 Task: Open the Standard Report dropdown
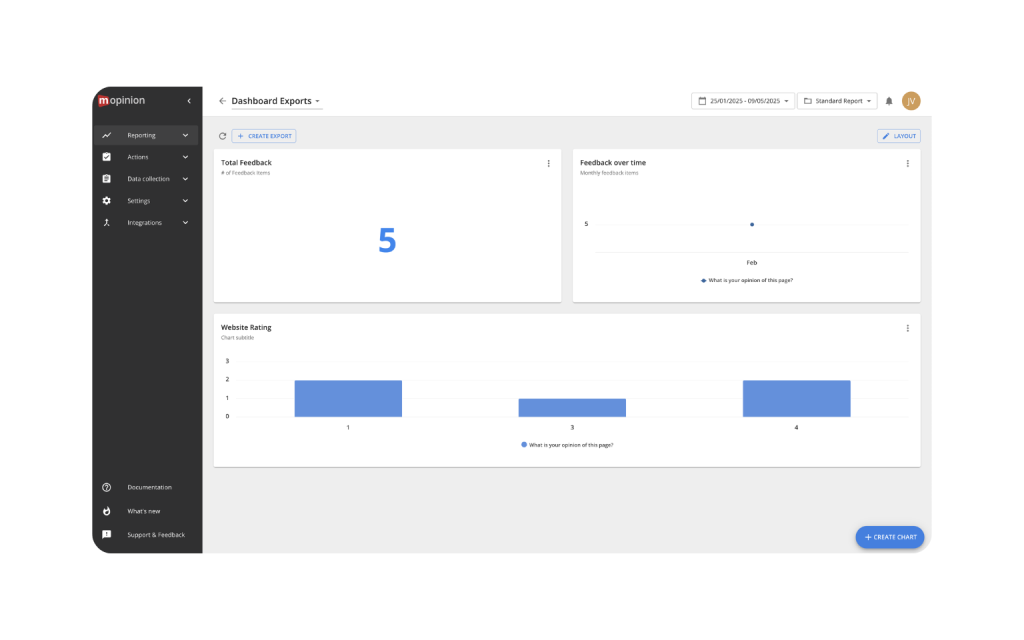(x=837, y=101)
